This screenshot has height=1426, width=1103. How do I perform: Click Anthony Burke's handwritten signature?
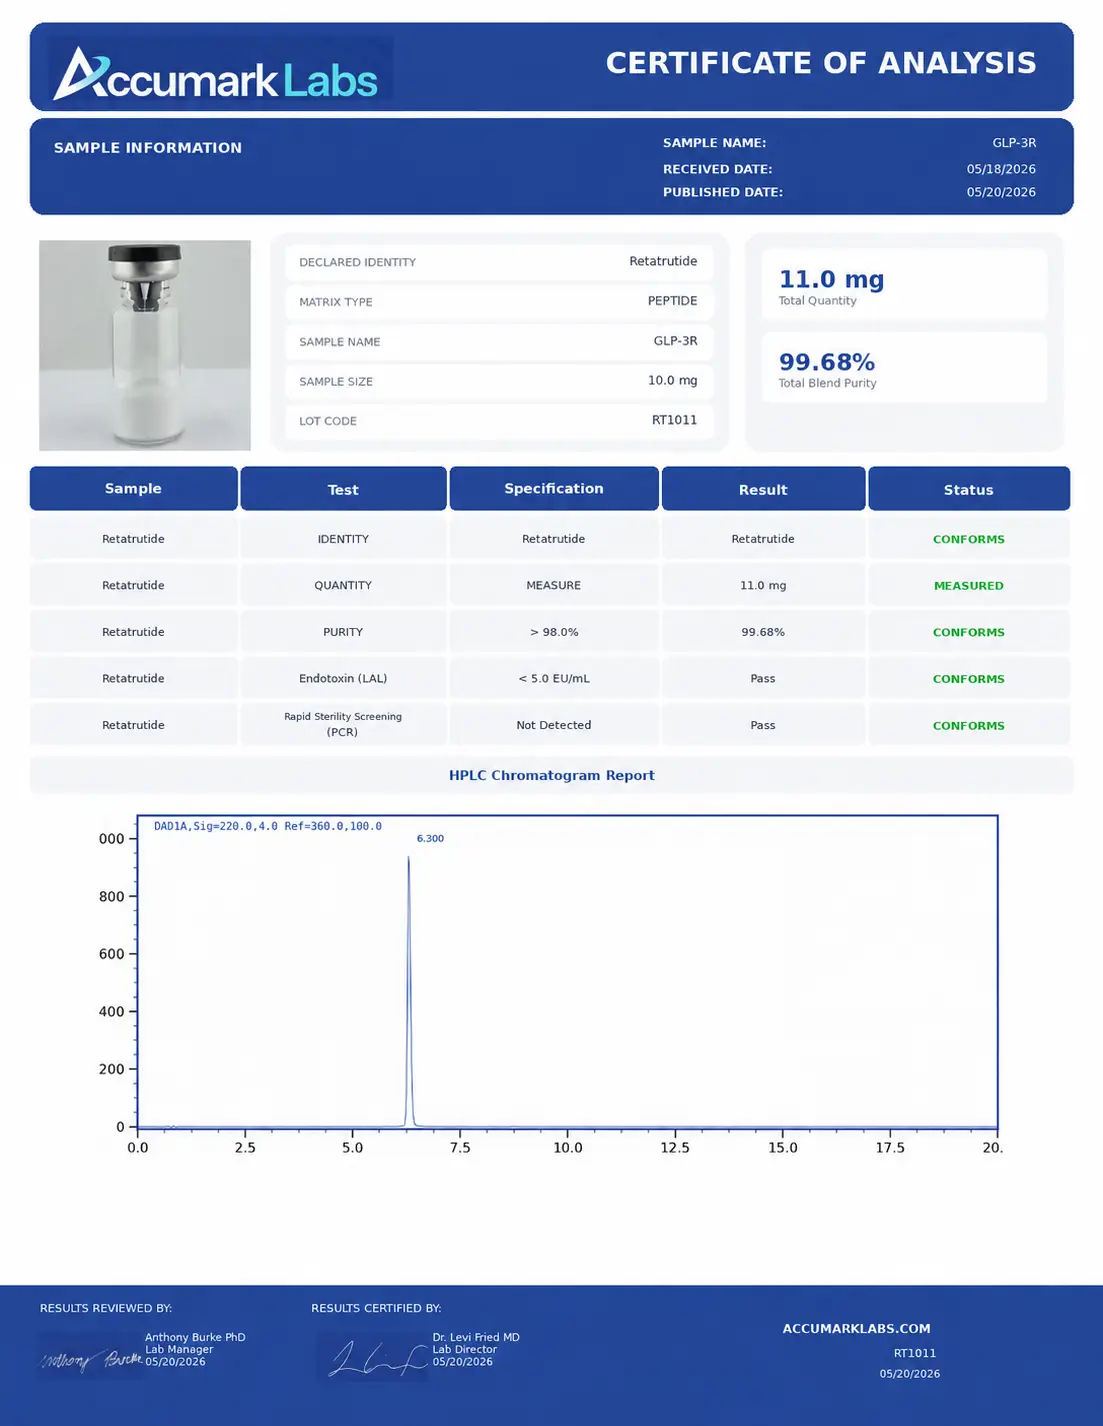[x=90, y=1357]
